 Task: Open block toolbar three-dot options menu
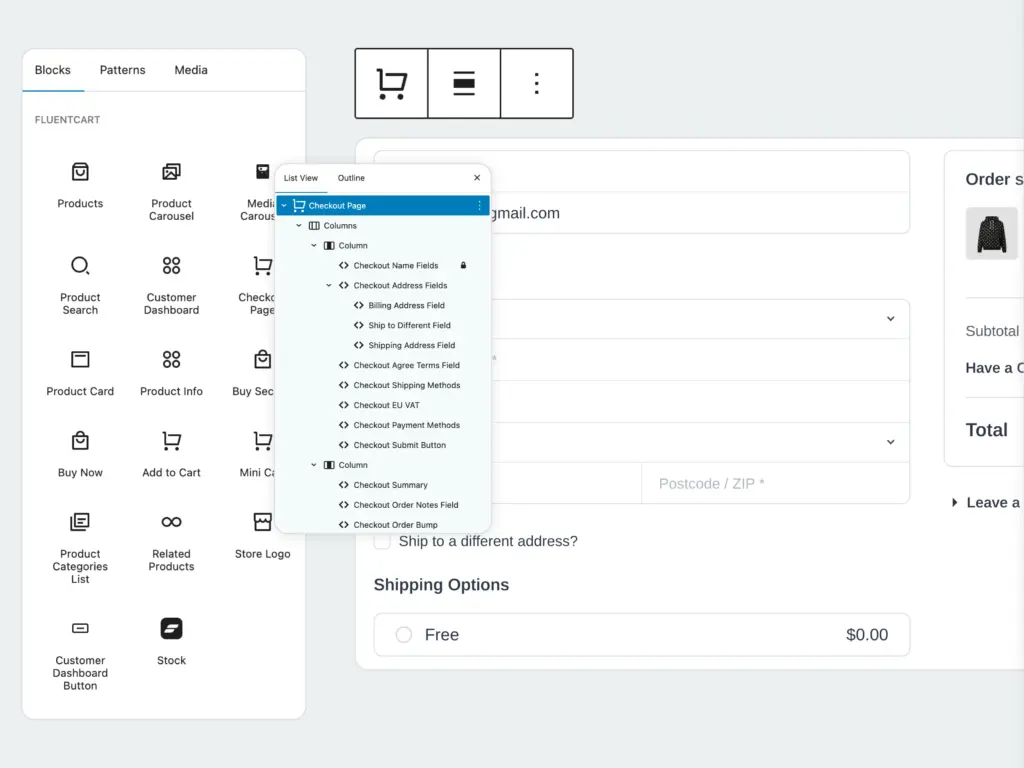click(x=537, y=84)
